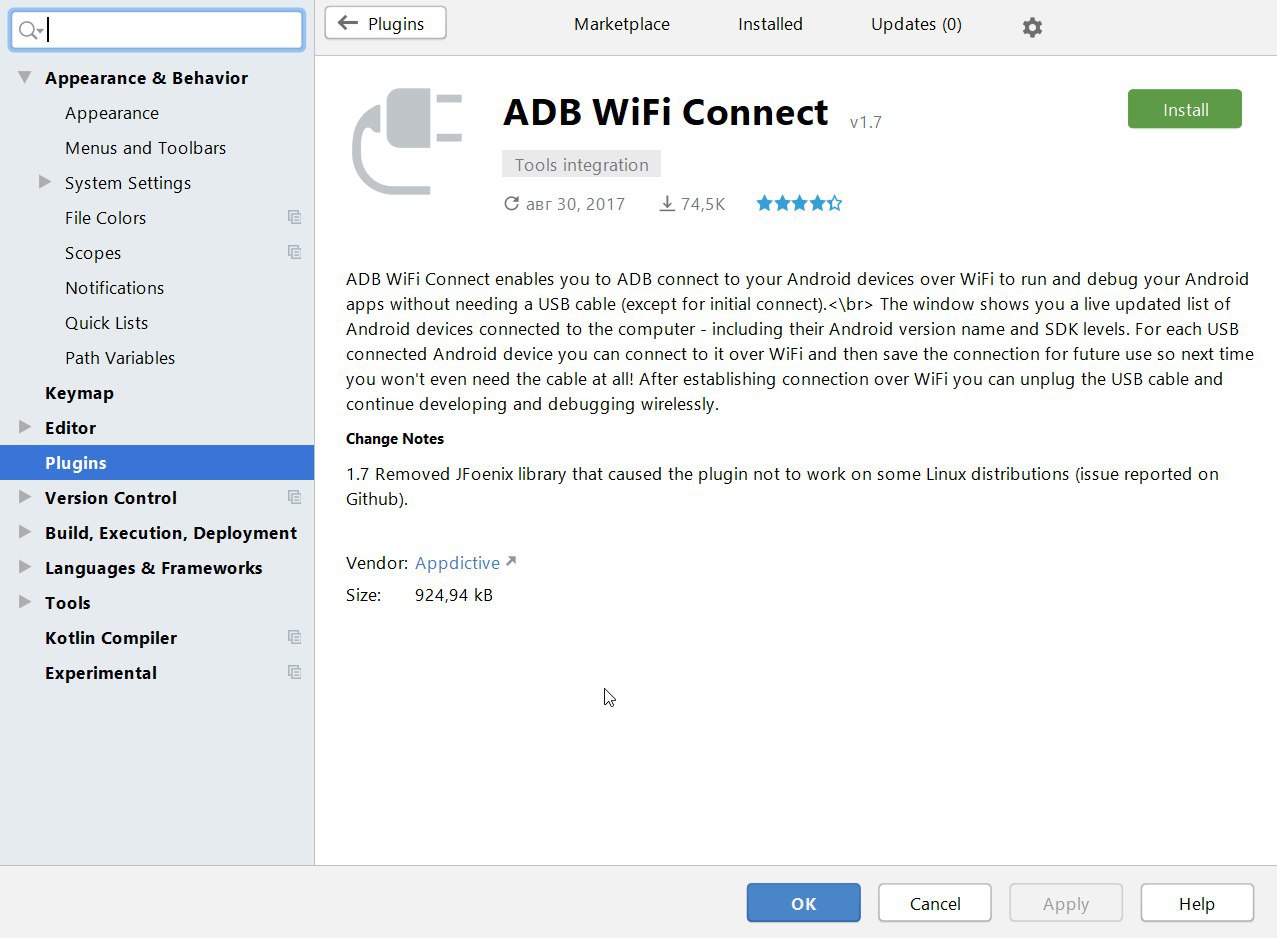Open Scopes settings
Image resolution: width=1277 pixels, height=938 pixels.
tap(93, 253)
